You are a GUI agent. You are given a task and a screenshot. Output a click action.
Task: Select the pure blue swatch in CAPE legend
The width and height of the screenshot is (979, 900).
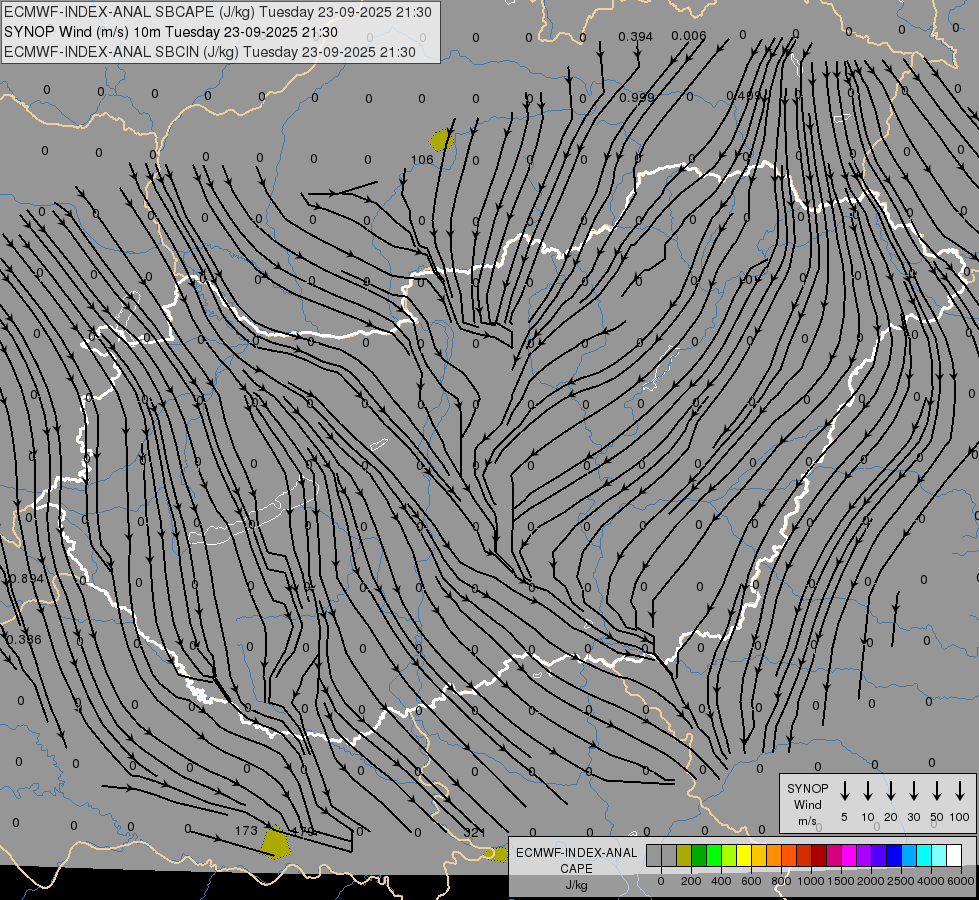[x=894, y=855]
